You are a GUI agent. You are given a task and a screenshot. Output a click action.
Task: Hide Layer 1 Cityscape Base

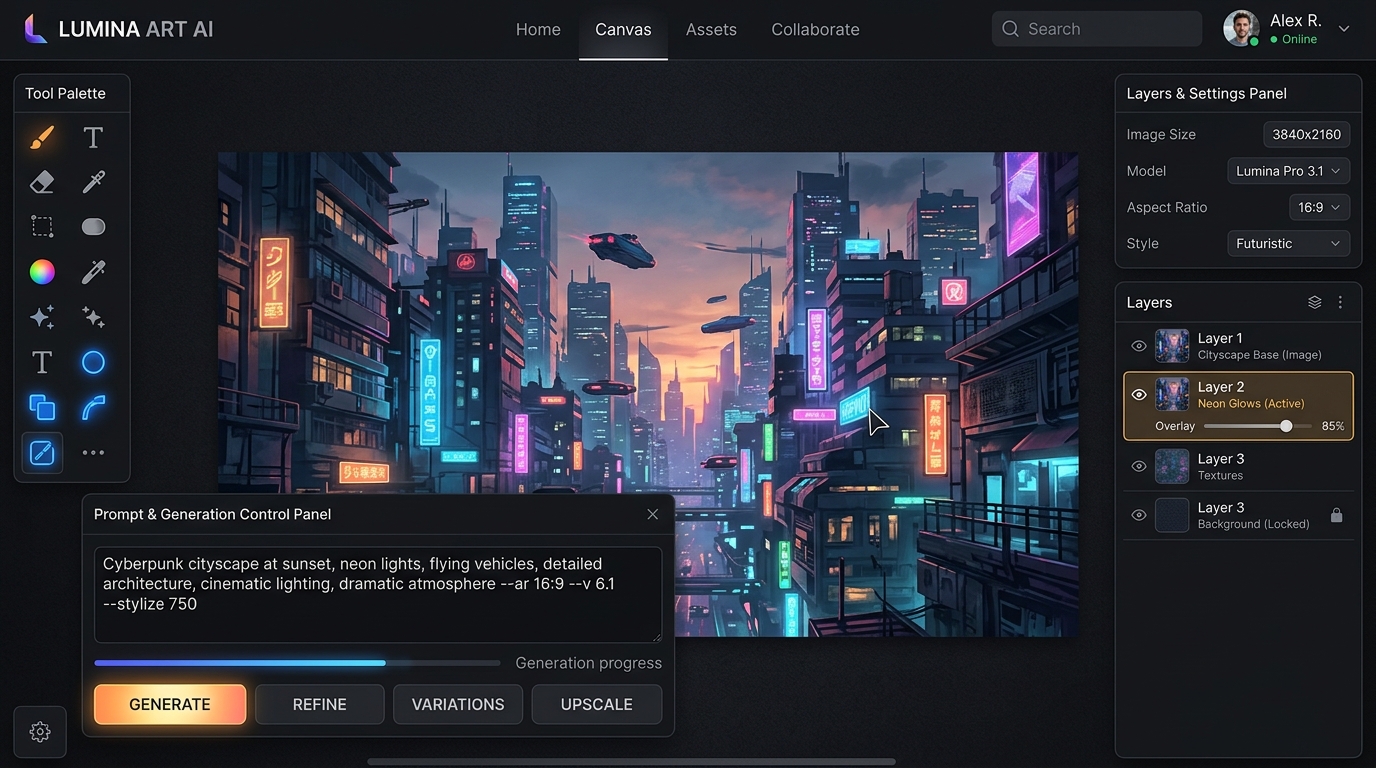coord(1138,346)
